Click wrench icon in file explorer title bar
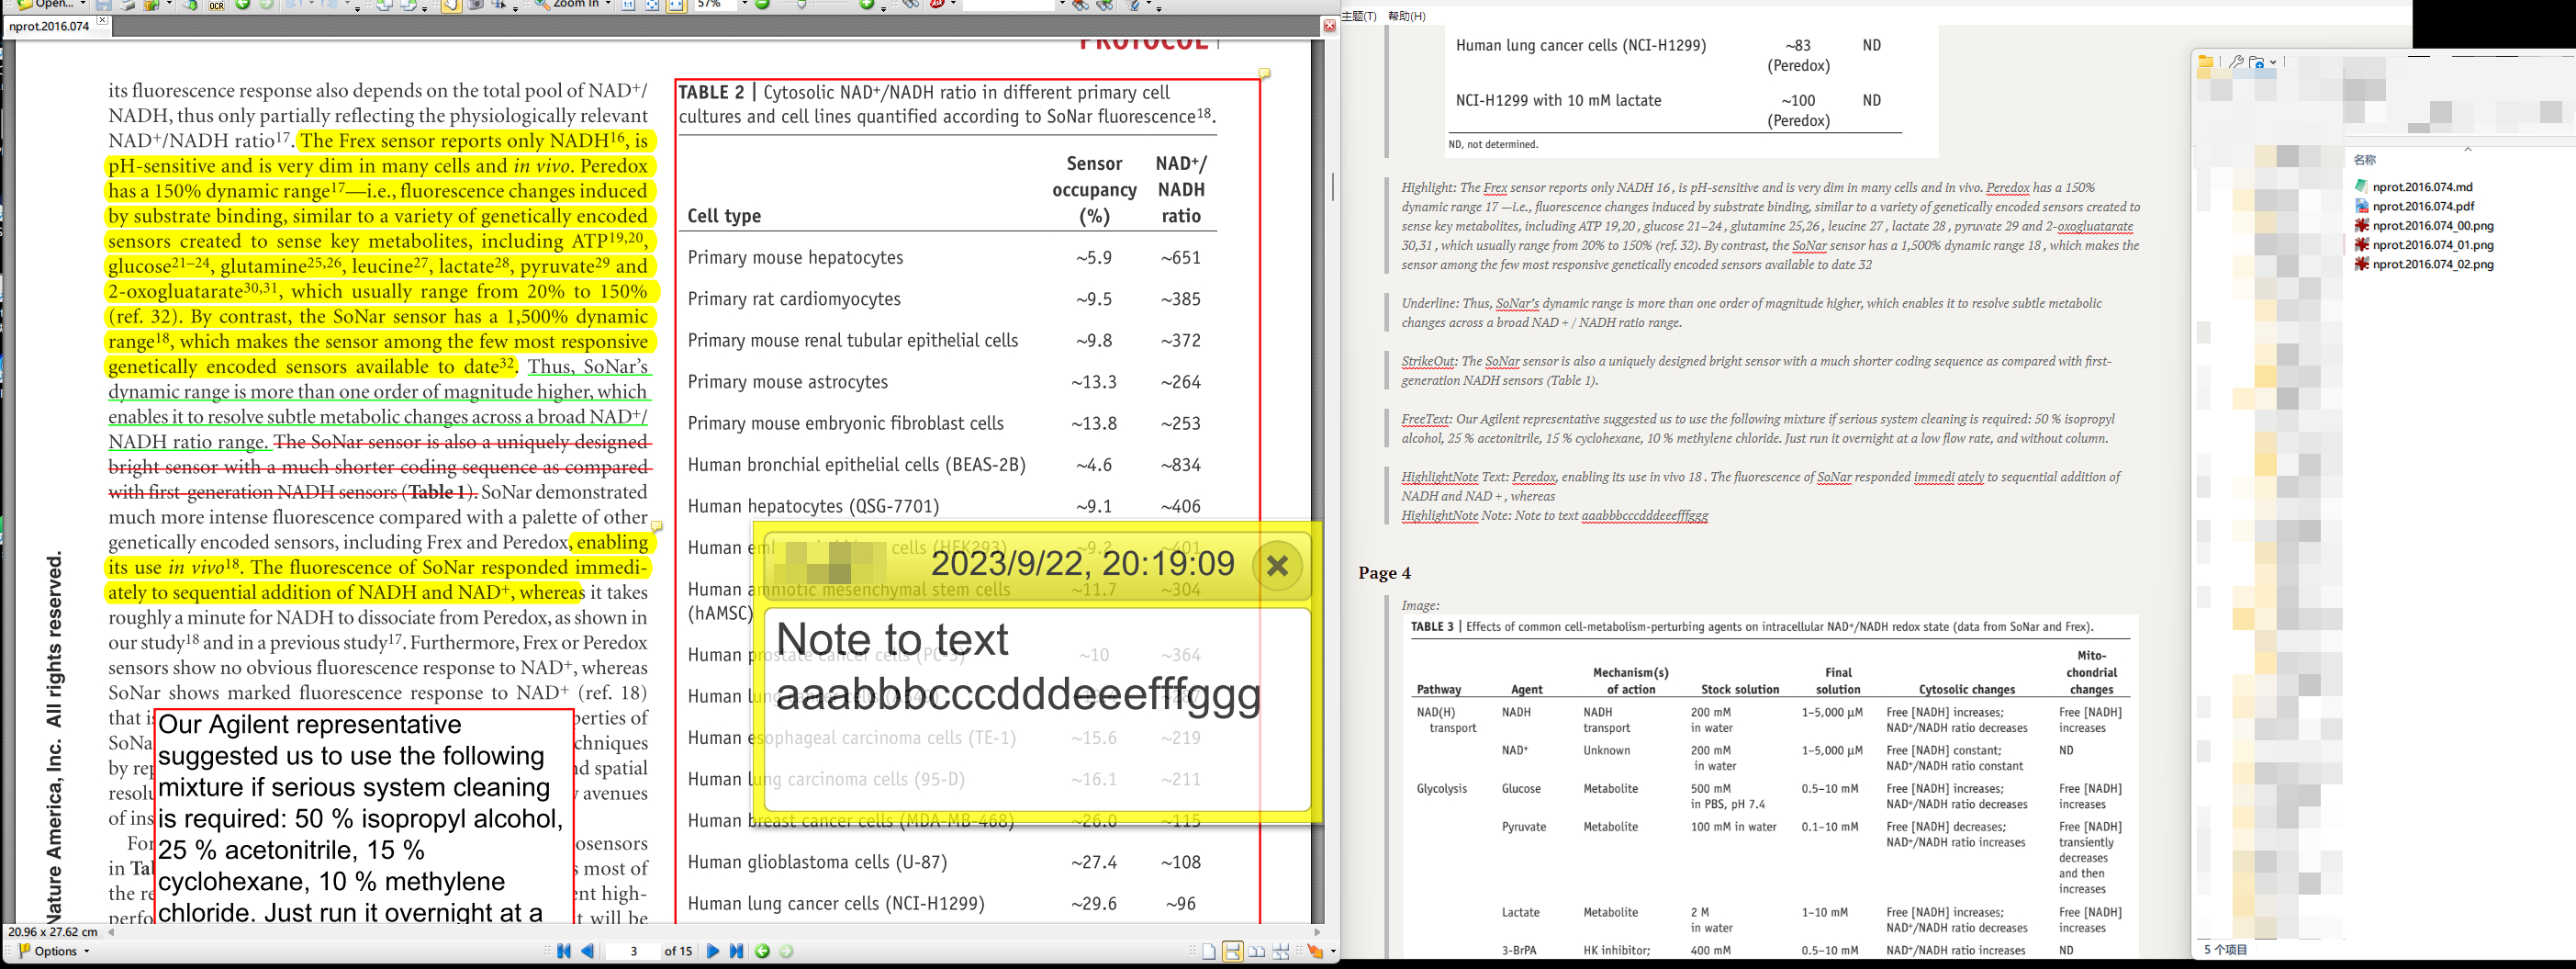 (2236, 62)
